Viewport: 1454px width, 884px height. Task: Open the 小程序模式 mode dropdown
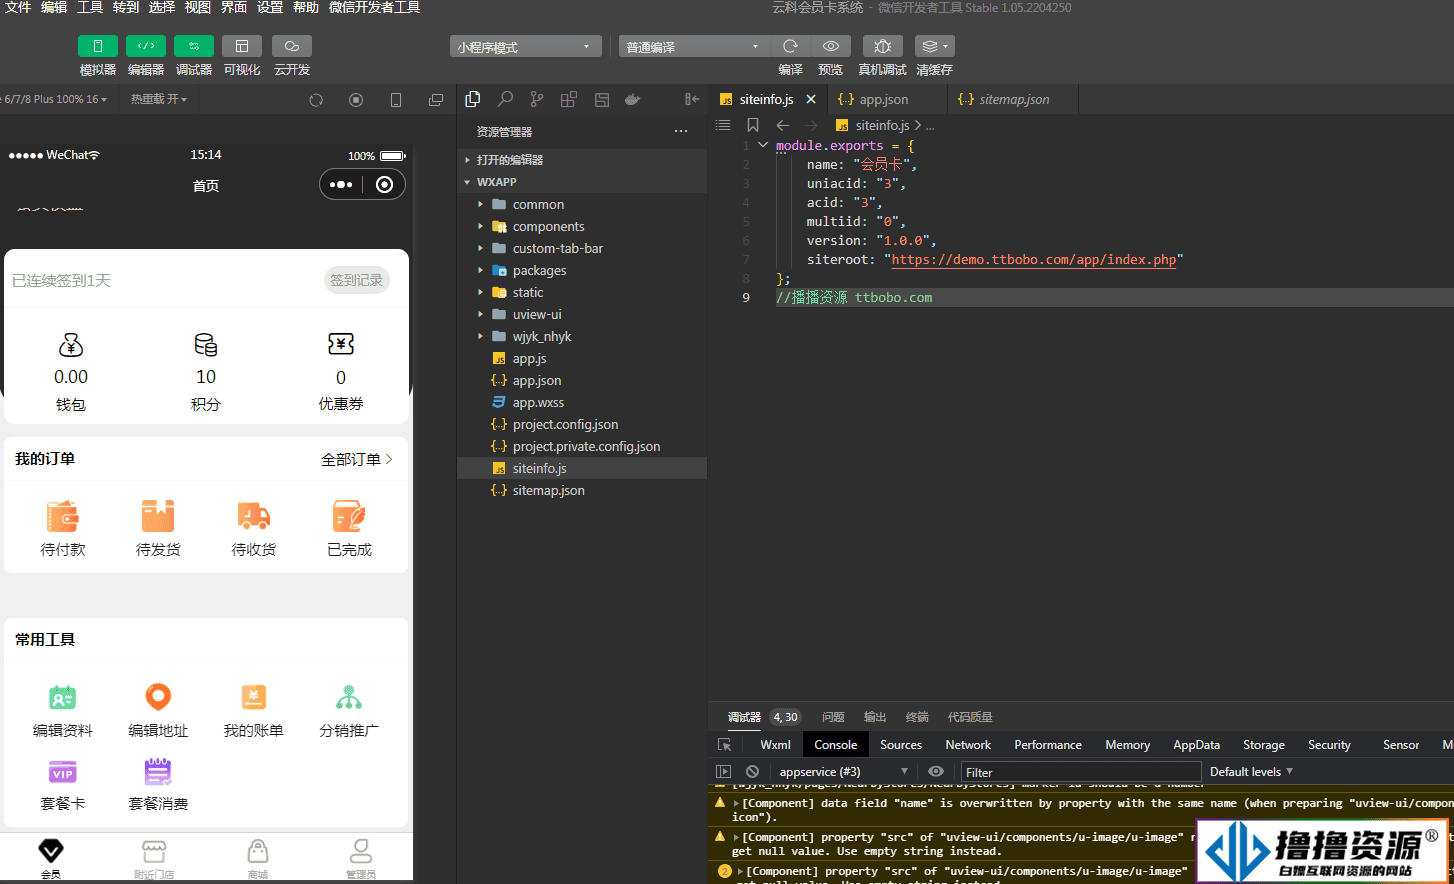[525, 47]
